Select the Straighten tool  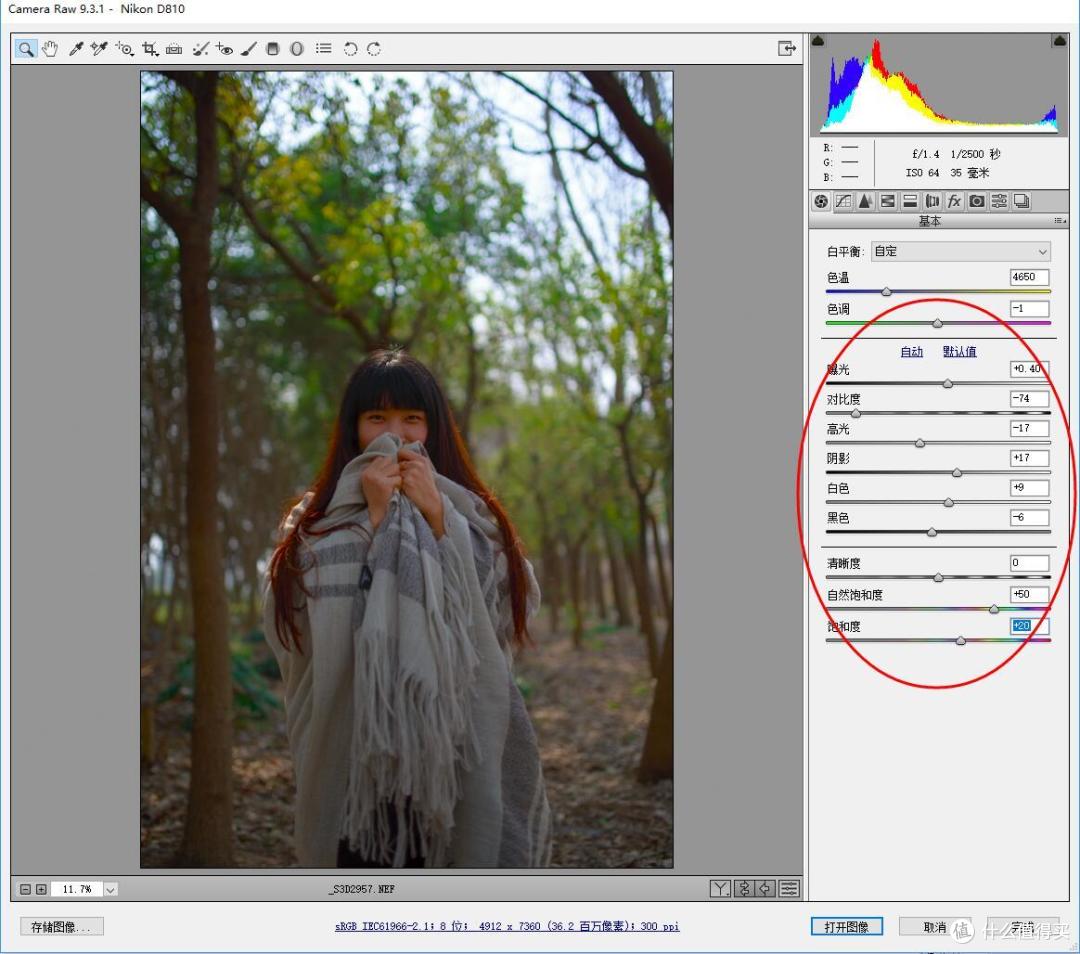(x=174, y=49)
